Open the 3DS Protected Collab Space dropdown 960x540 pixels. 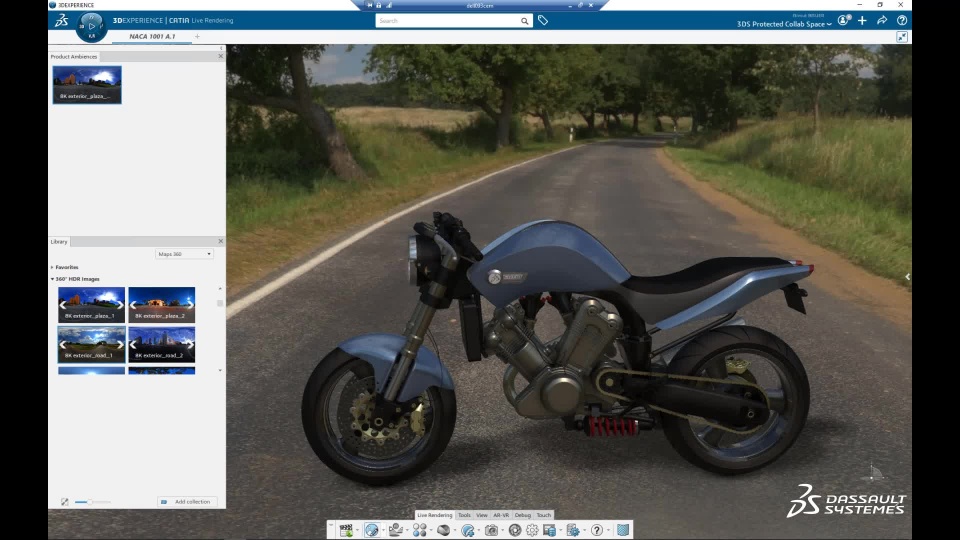(x=784, y=24)
